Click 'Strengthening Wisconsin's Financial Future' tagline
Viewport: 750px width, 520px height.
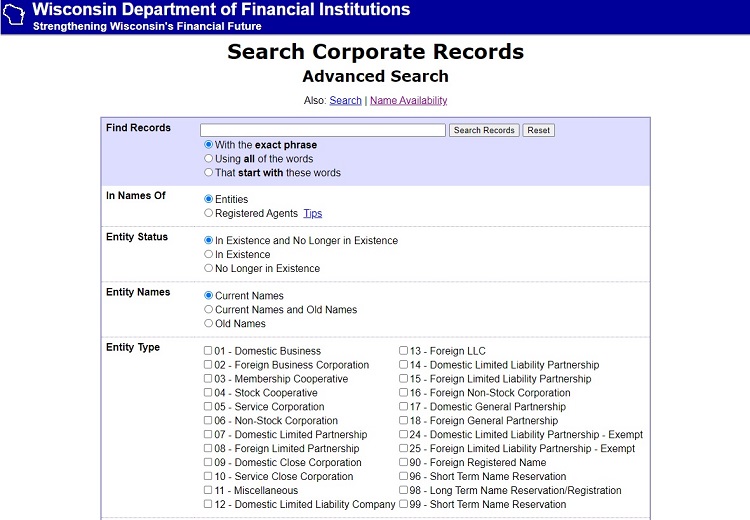pyautogui.click(x=147, y=26)
